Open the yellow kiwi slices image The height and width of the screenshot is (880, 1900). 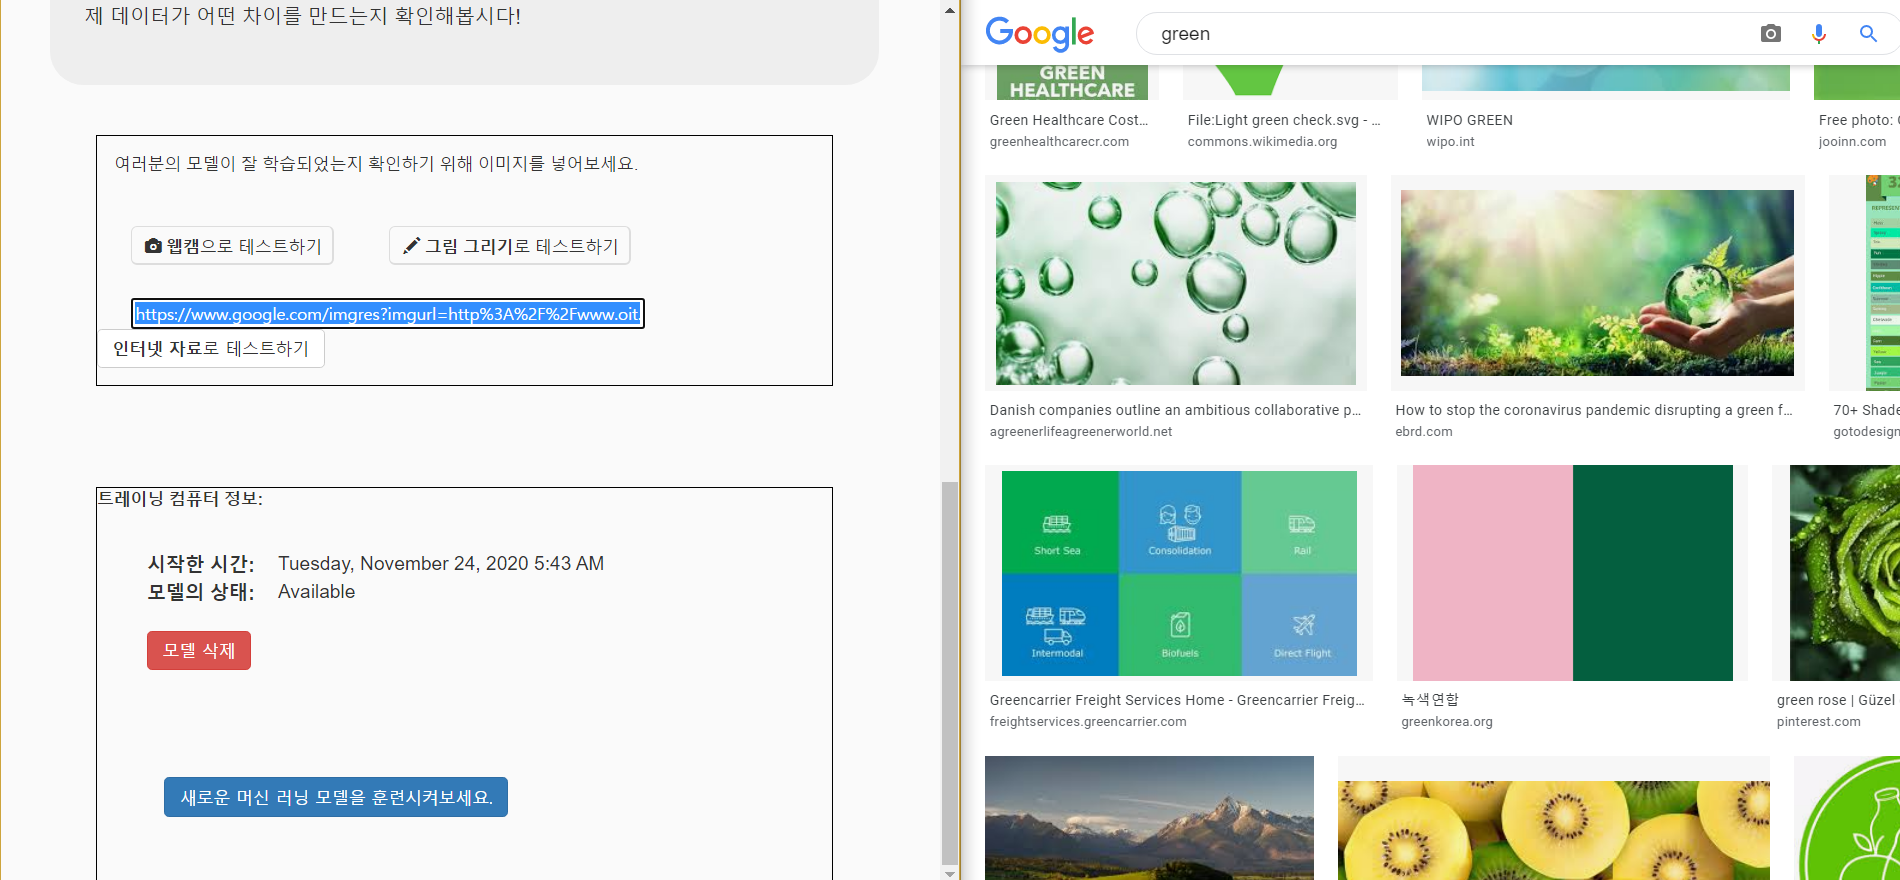tap(1554, 830)
